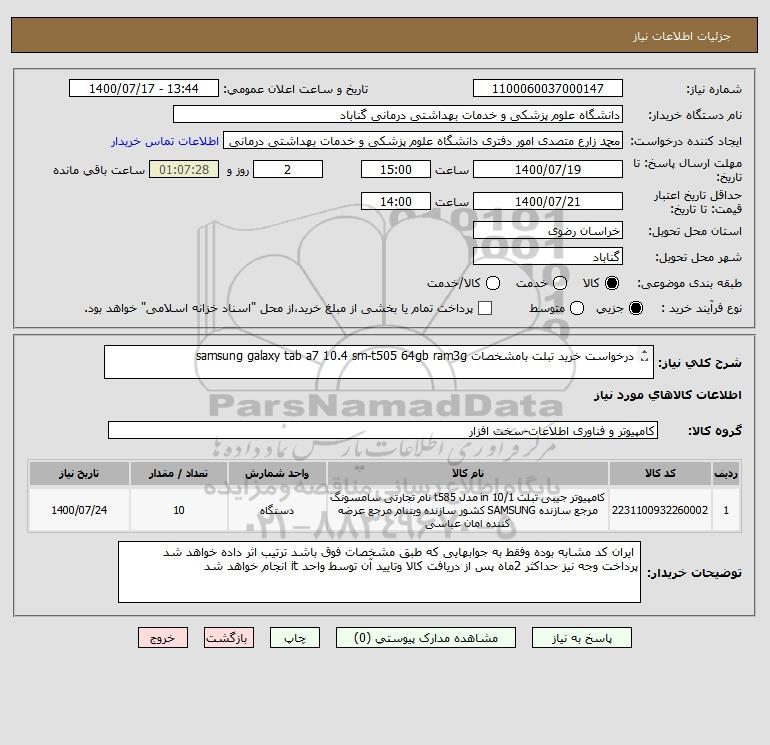Click the resize grip of the description box
Viewport: 770px width, 745px height.
pyautogui.click(x=645, y=357)
